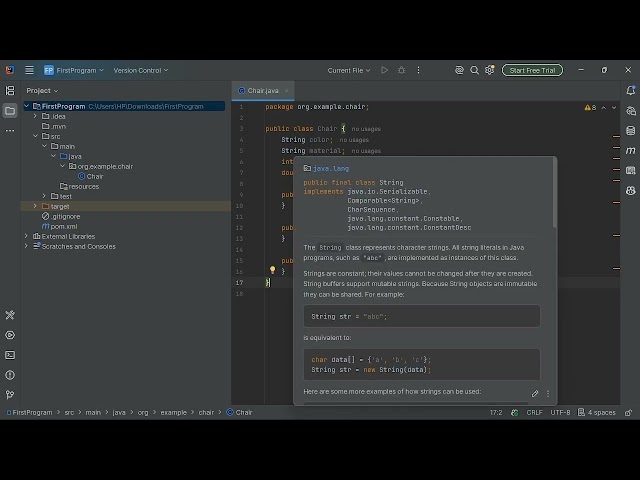Open the java.lang package link
640x480 pixels.
coord(331,168)
